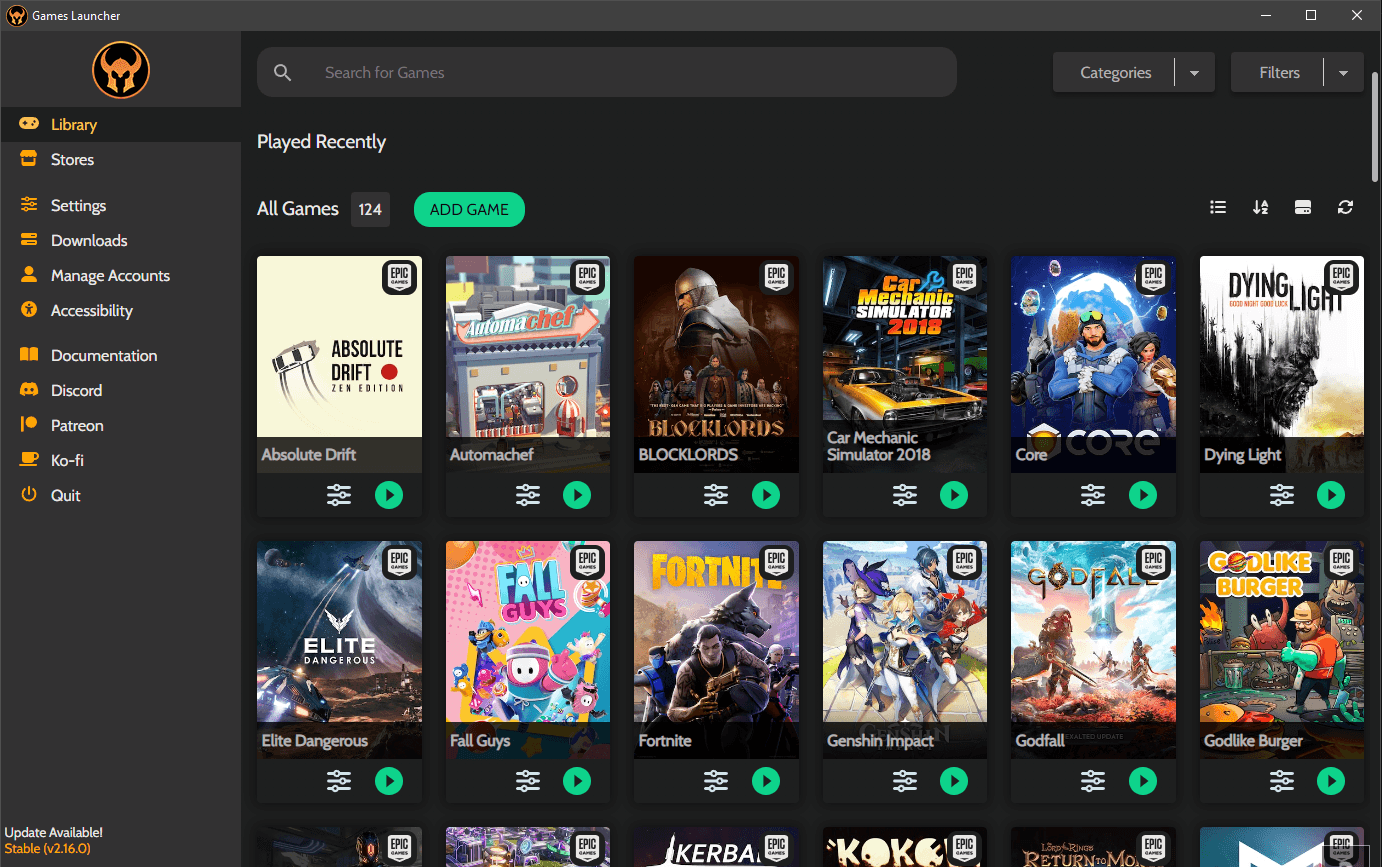
Task: Toggle the installed games sort icon
Action: [1303, 207]
